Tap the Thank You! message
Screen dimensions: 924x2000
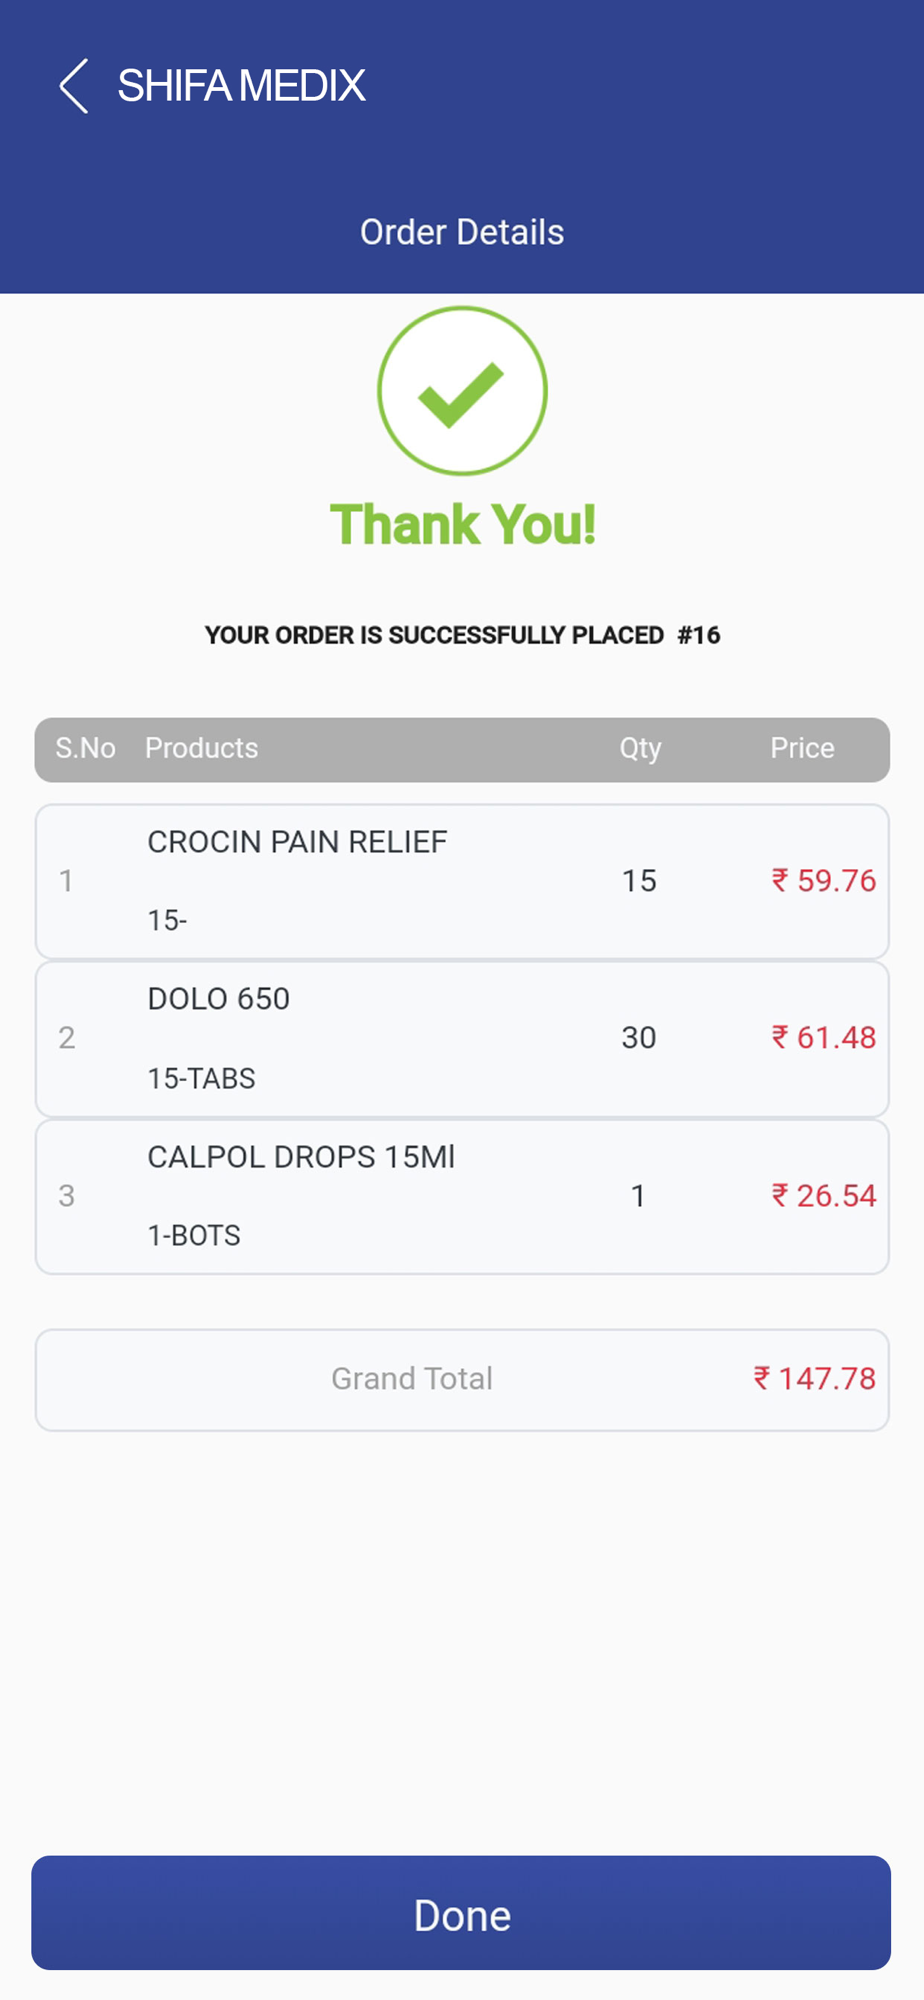pyautogui.click(x=462, y=524)
